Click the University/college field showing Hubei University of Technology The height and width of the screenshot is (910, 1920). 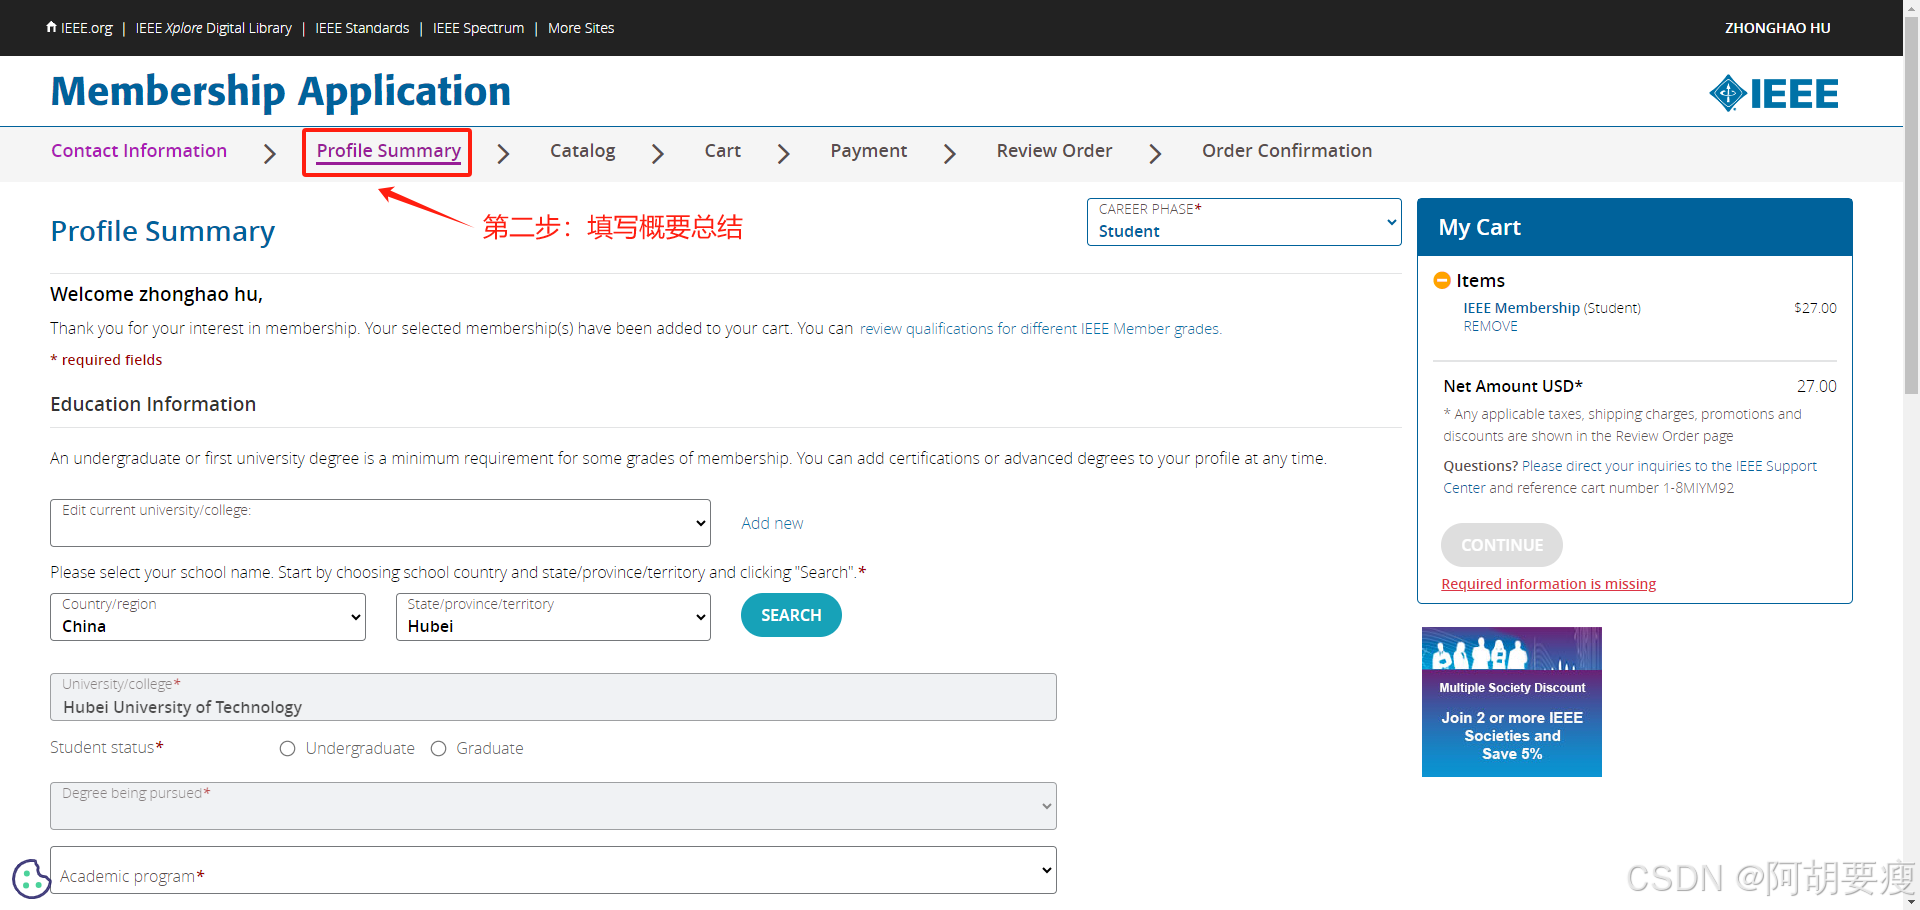point(553,697)
